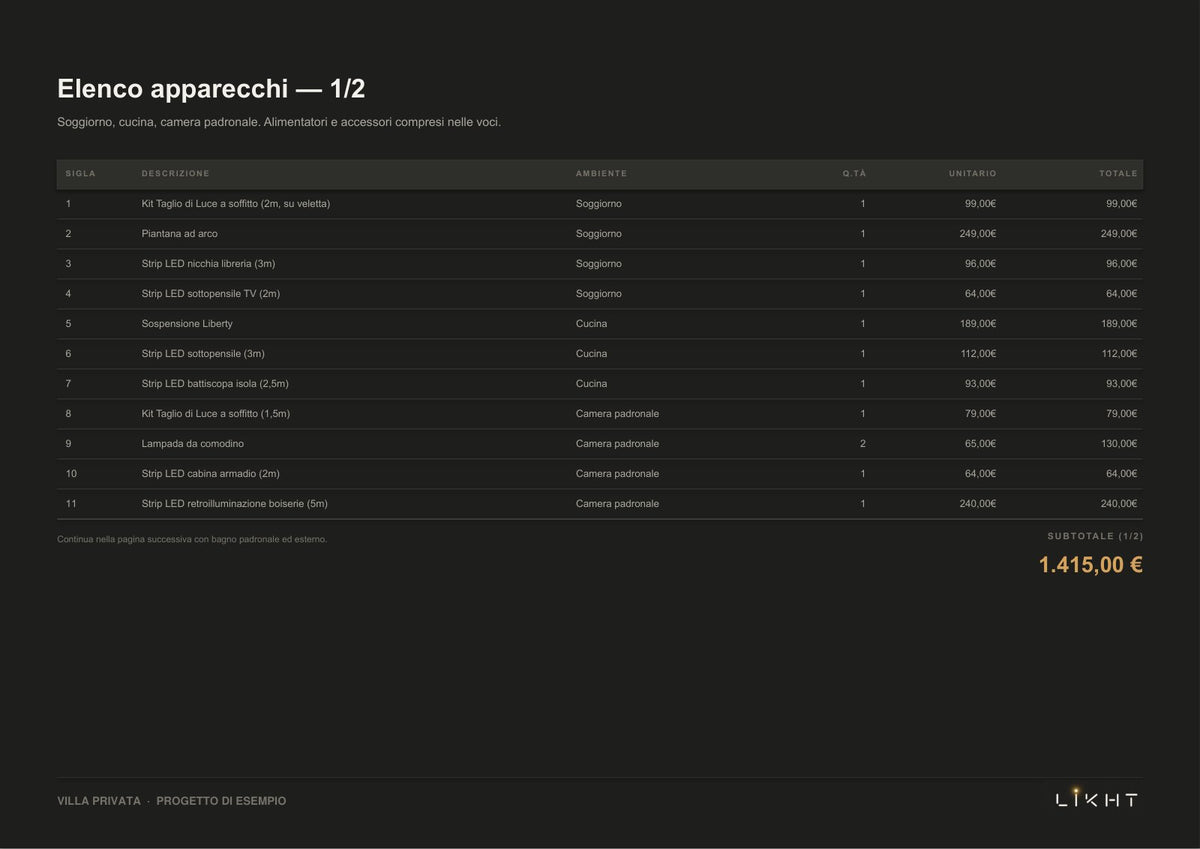Screen dimensions: 1200x849
Task: Click the 'SUBTOTALE (1/2)' label
Action: (x=1095, y=537)
